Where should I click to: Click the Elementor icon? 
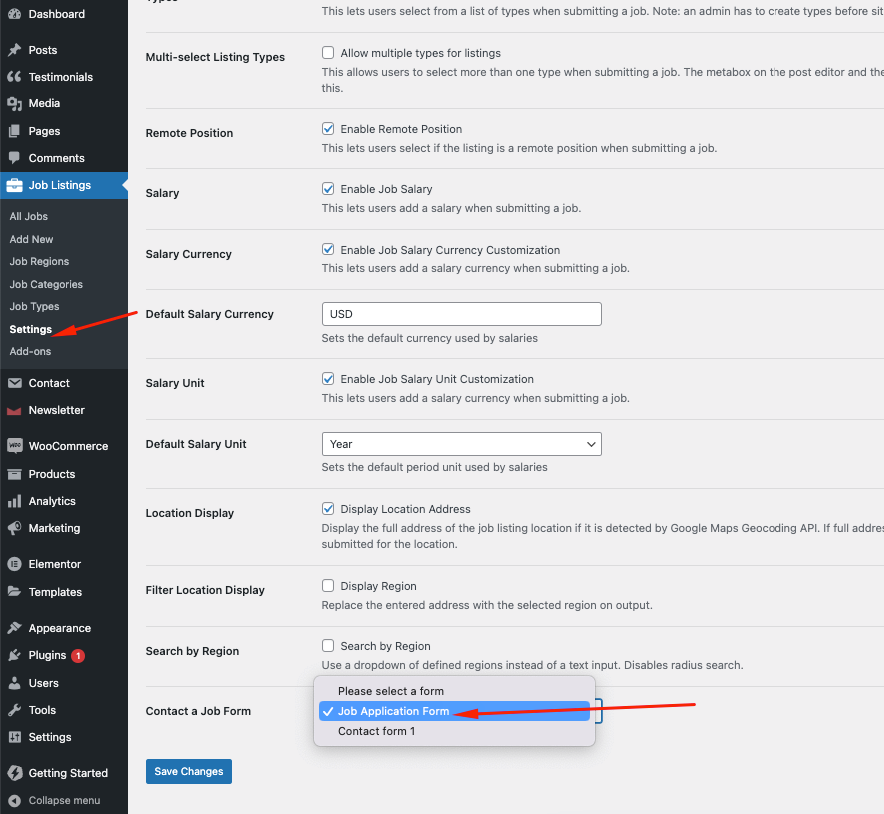coord(15,564)
